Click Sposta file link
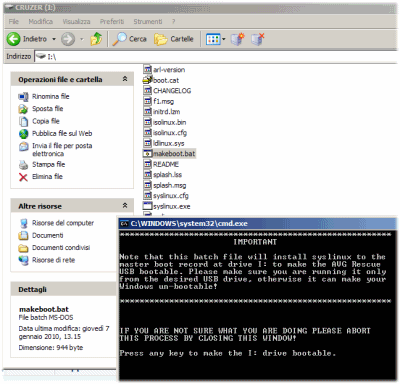Viewport: 400px width, 384px height. click(x=48, y=109)
